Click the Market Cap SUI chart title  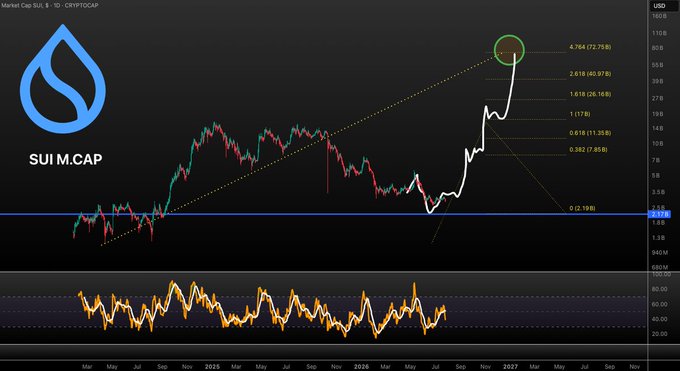pos(49,5)
